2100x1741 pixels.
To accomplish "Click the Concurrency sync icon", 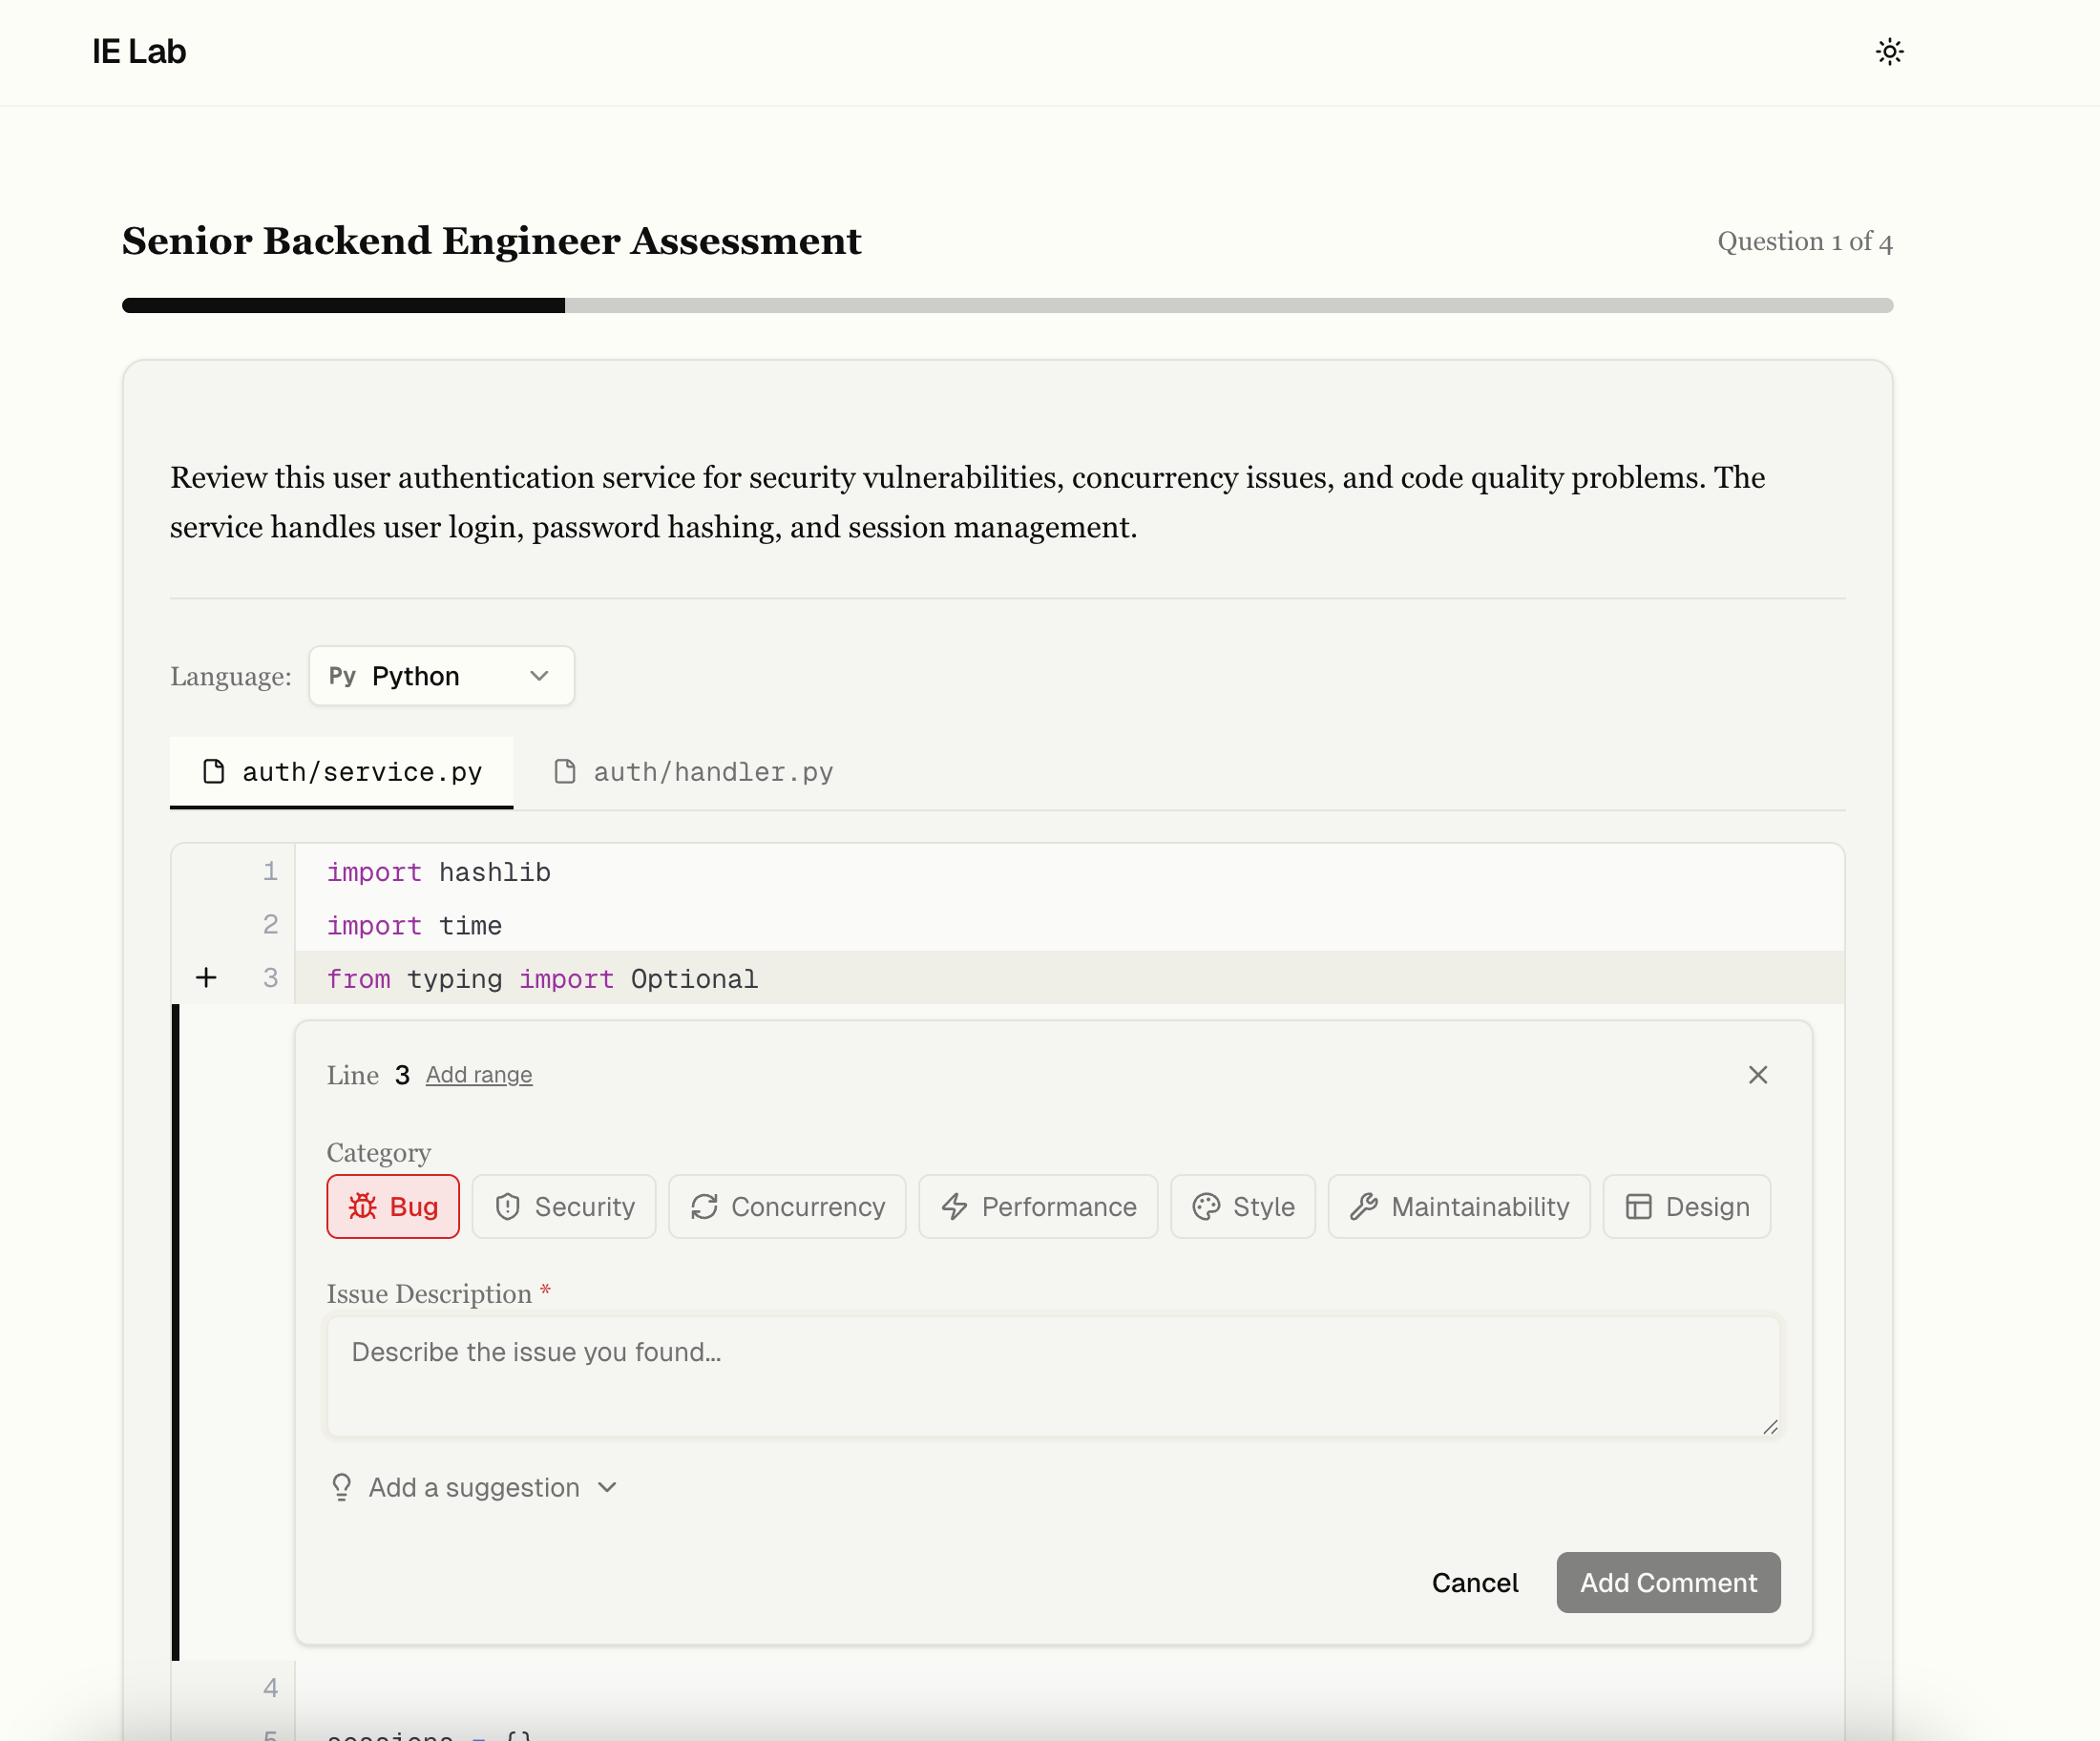I will [705, 1206].
